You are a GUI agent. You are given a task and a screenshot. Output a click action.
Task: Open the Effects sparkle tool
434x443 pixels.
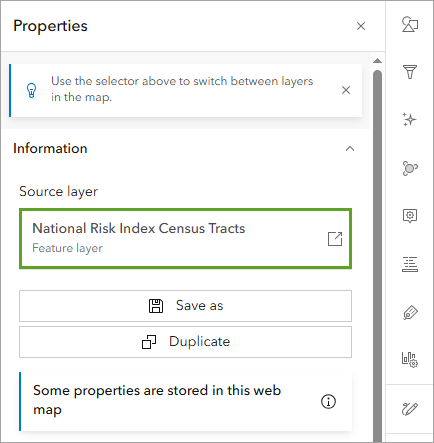(x=410, y=120)
